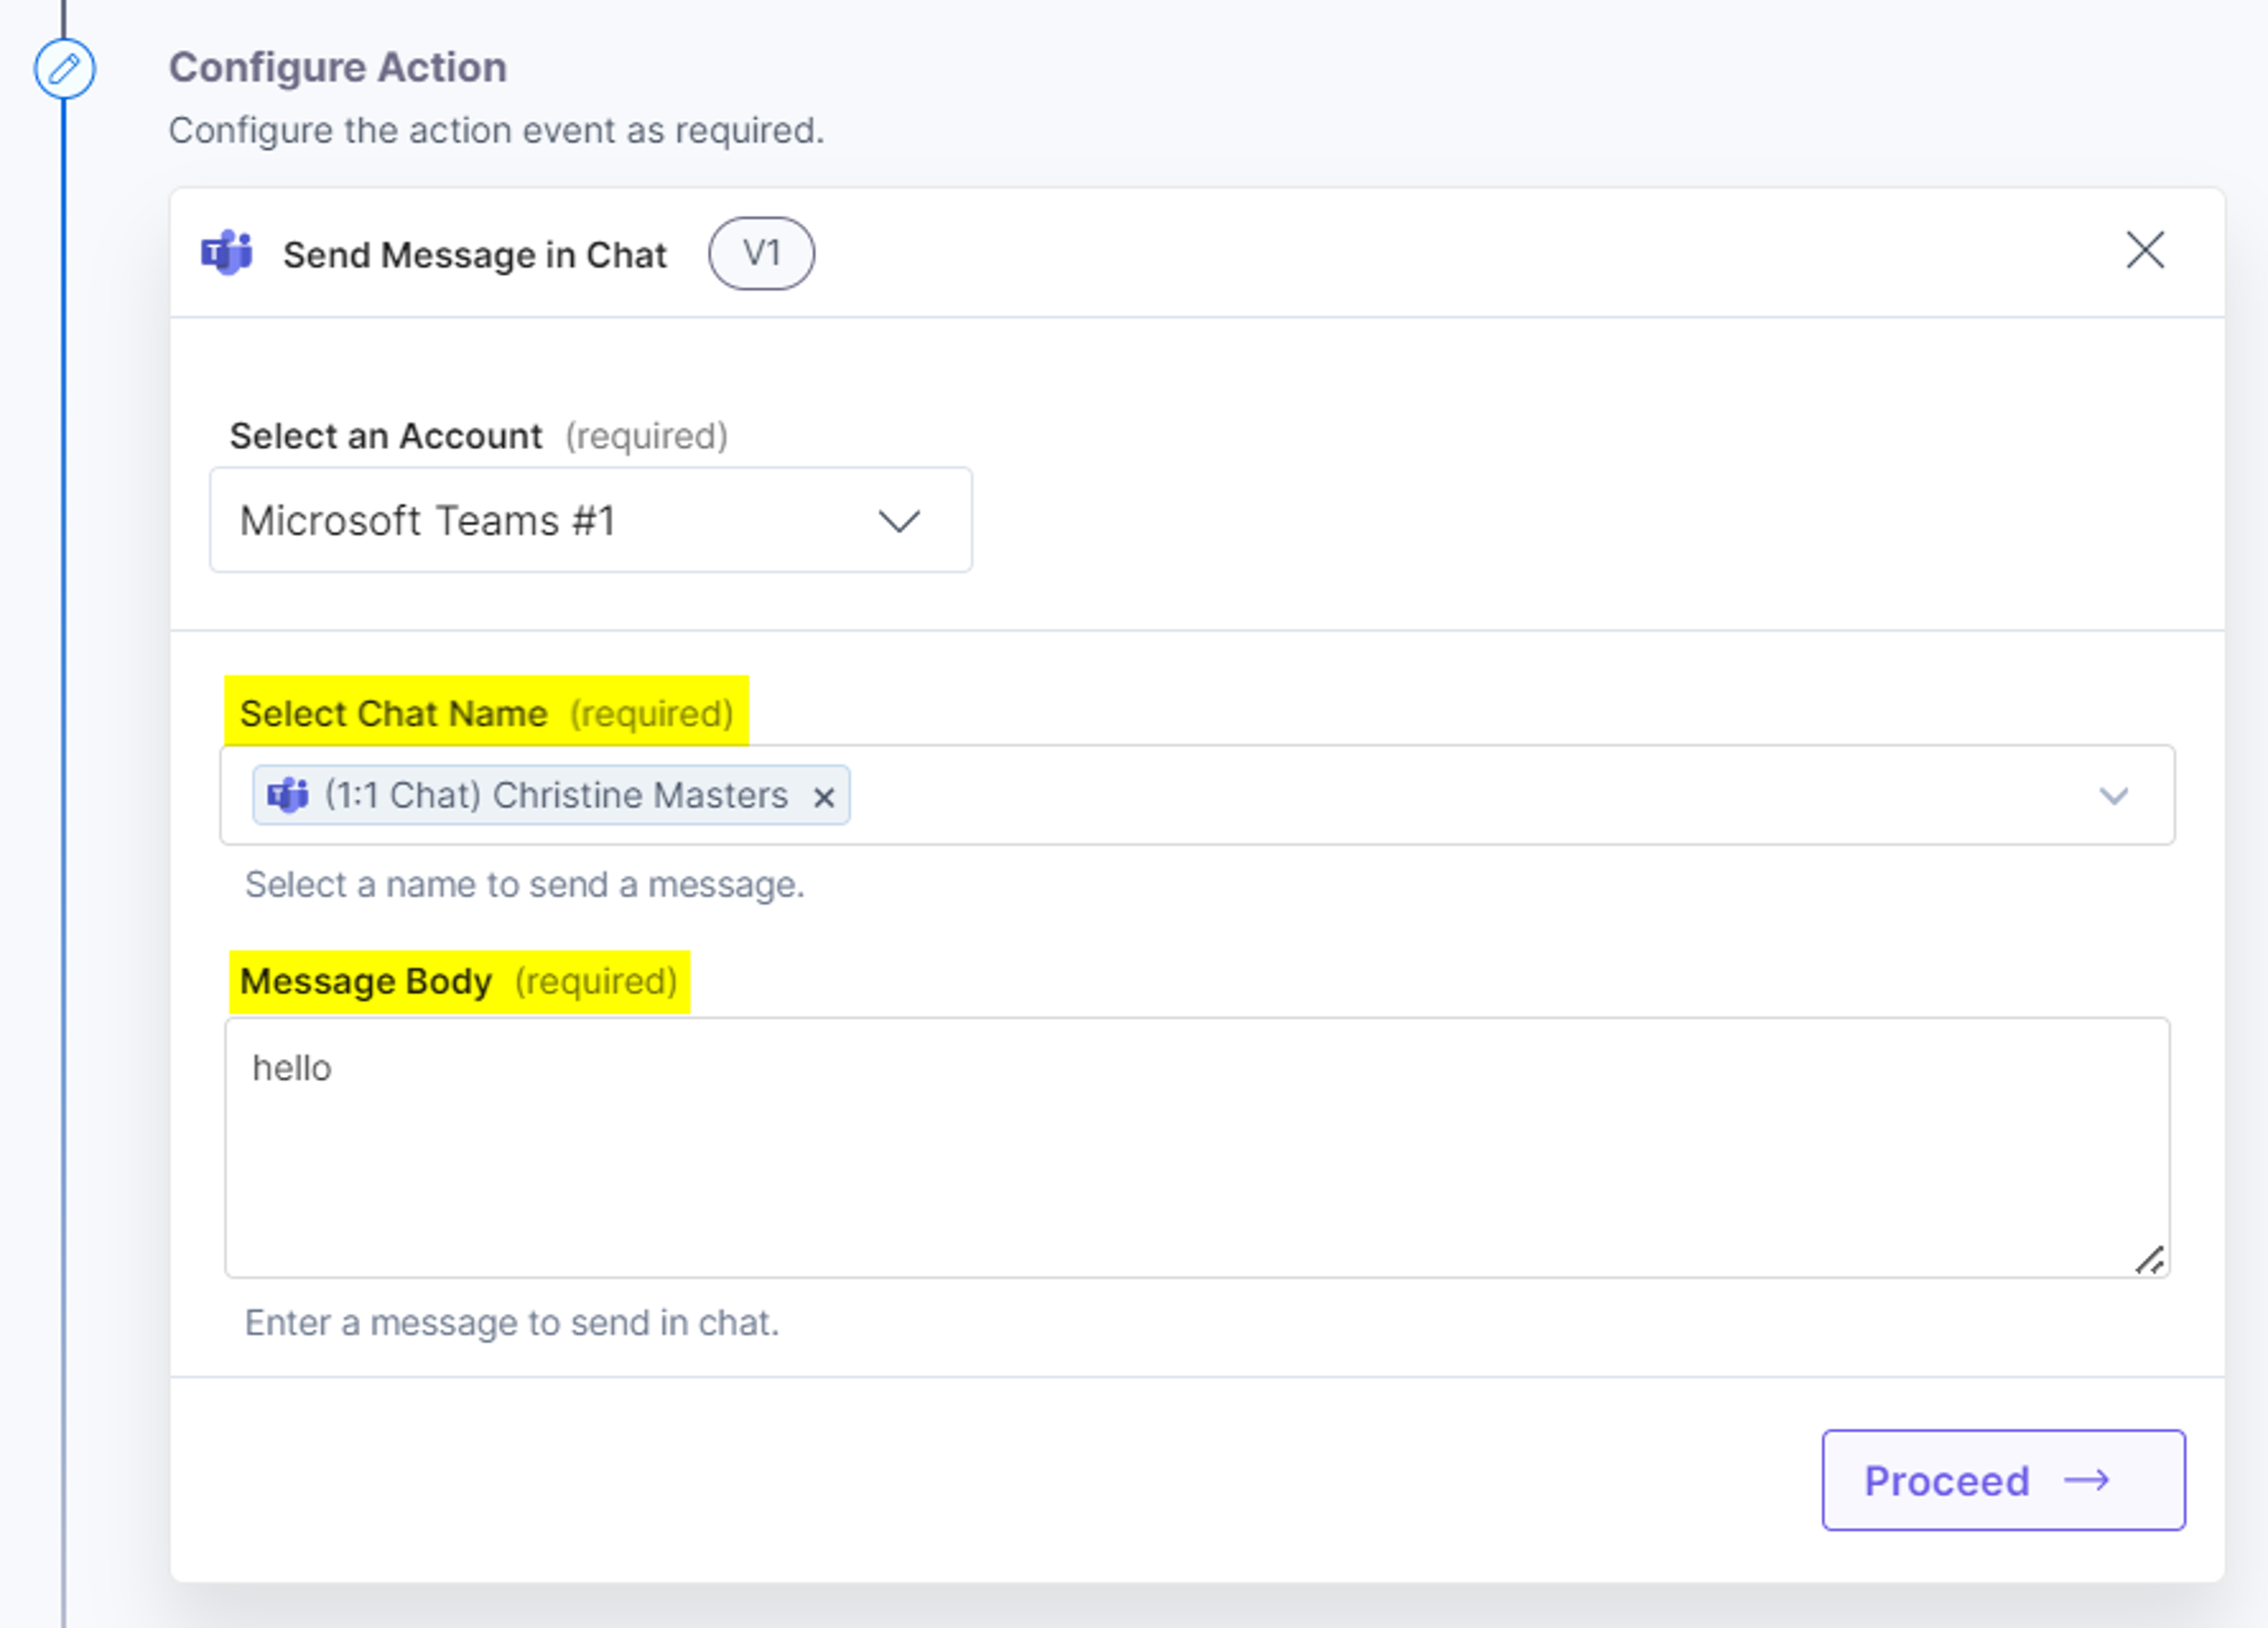Click the V1 version badge
This screenshot has height=1628, width=2268.
point(762,254)
